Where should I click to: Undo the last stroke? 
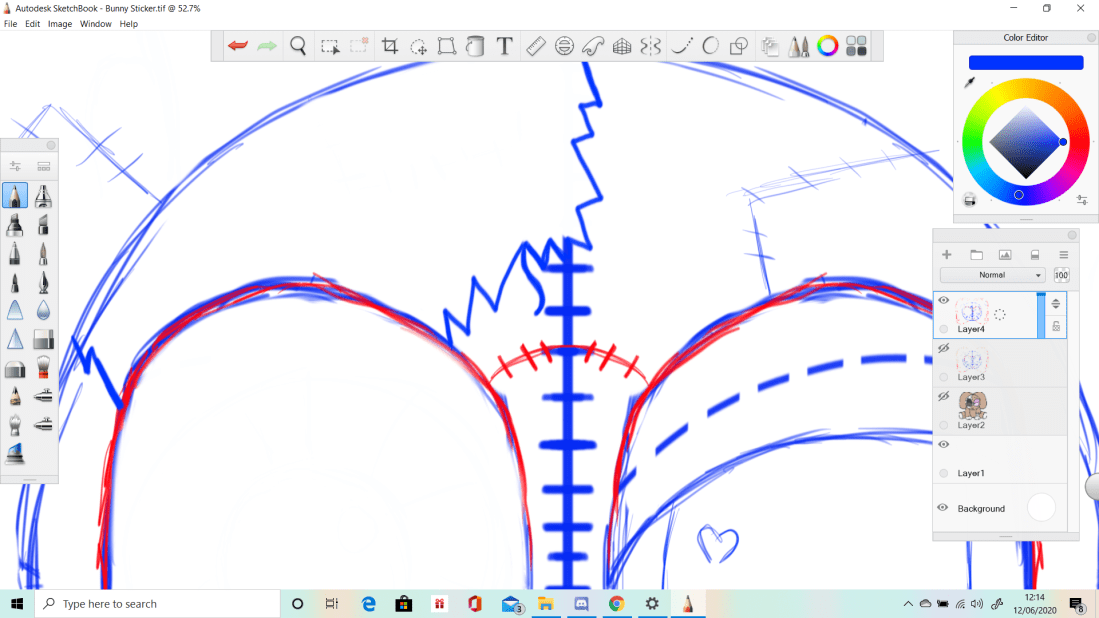pyautogui.click(x=237, y=45)
